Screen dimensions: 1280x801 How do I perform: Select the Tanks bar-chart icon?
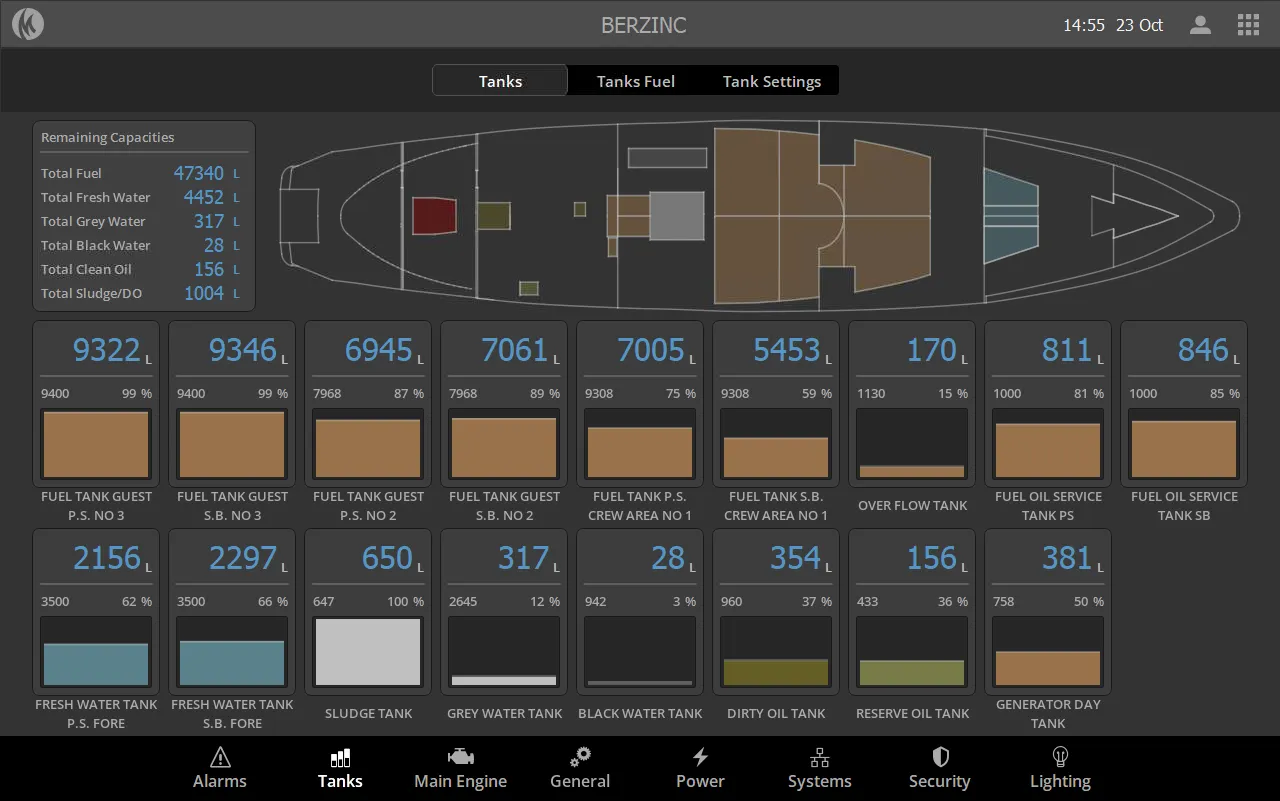[340, 757]
